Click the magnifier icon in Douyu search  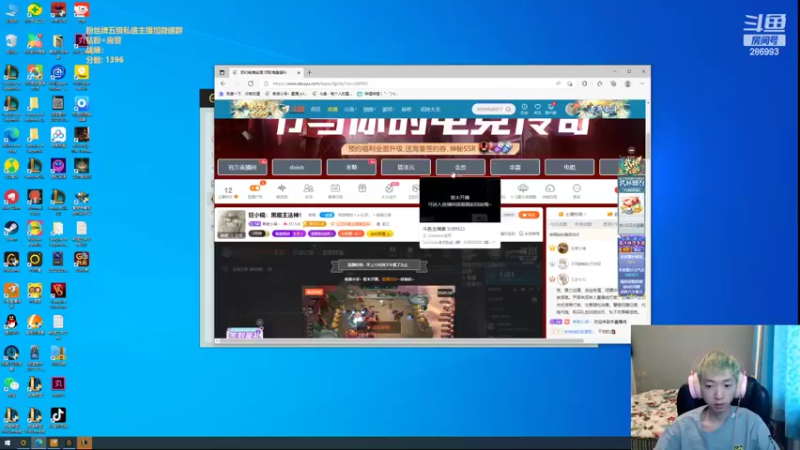pos(508,109)
